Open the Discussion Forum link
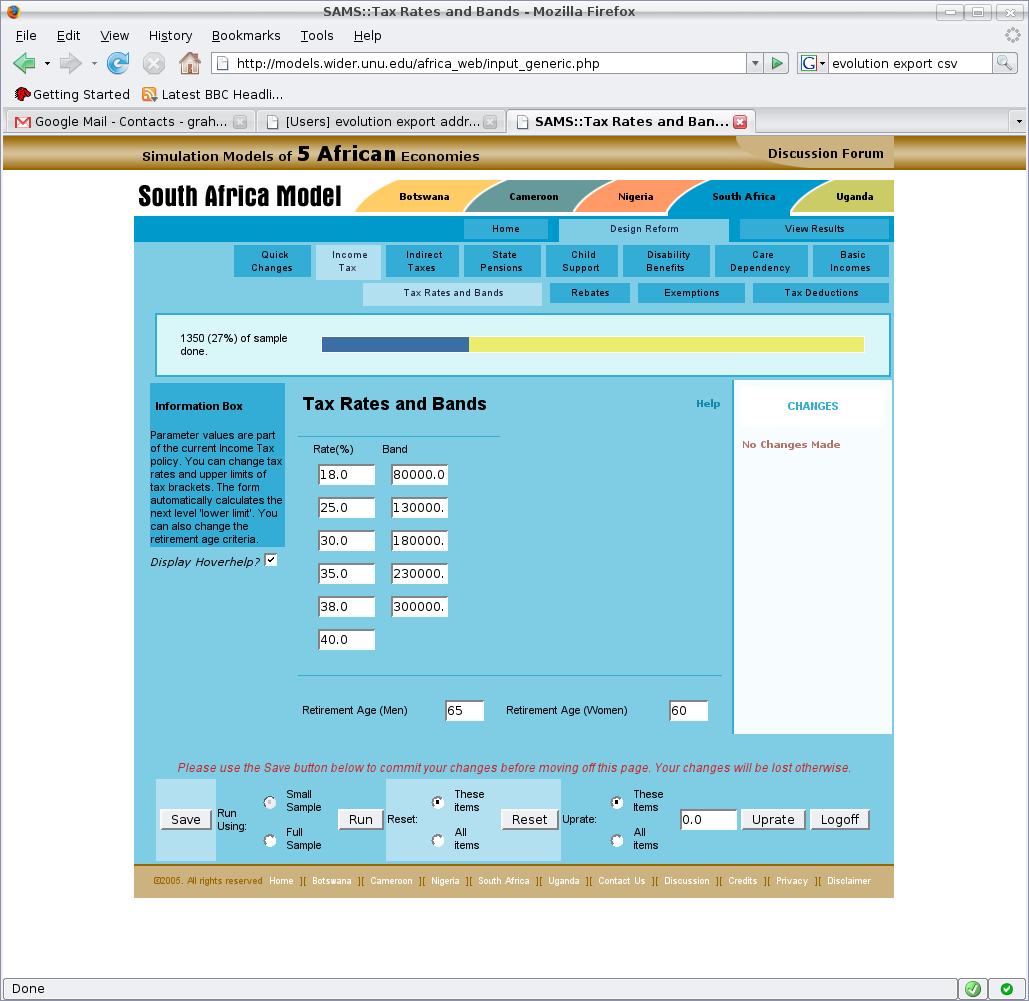Viewport: 1029px width, 1001px height. (826, 153)
